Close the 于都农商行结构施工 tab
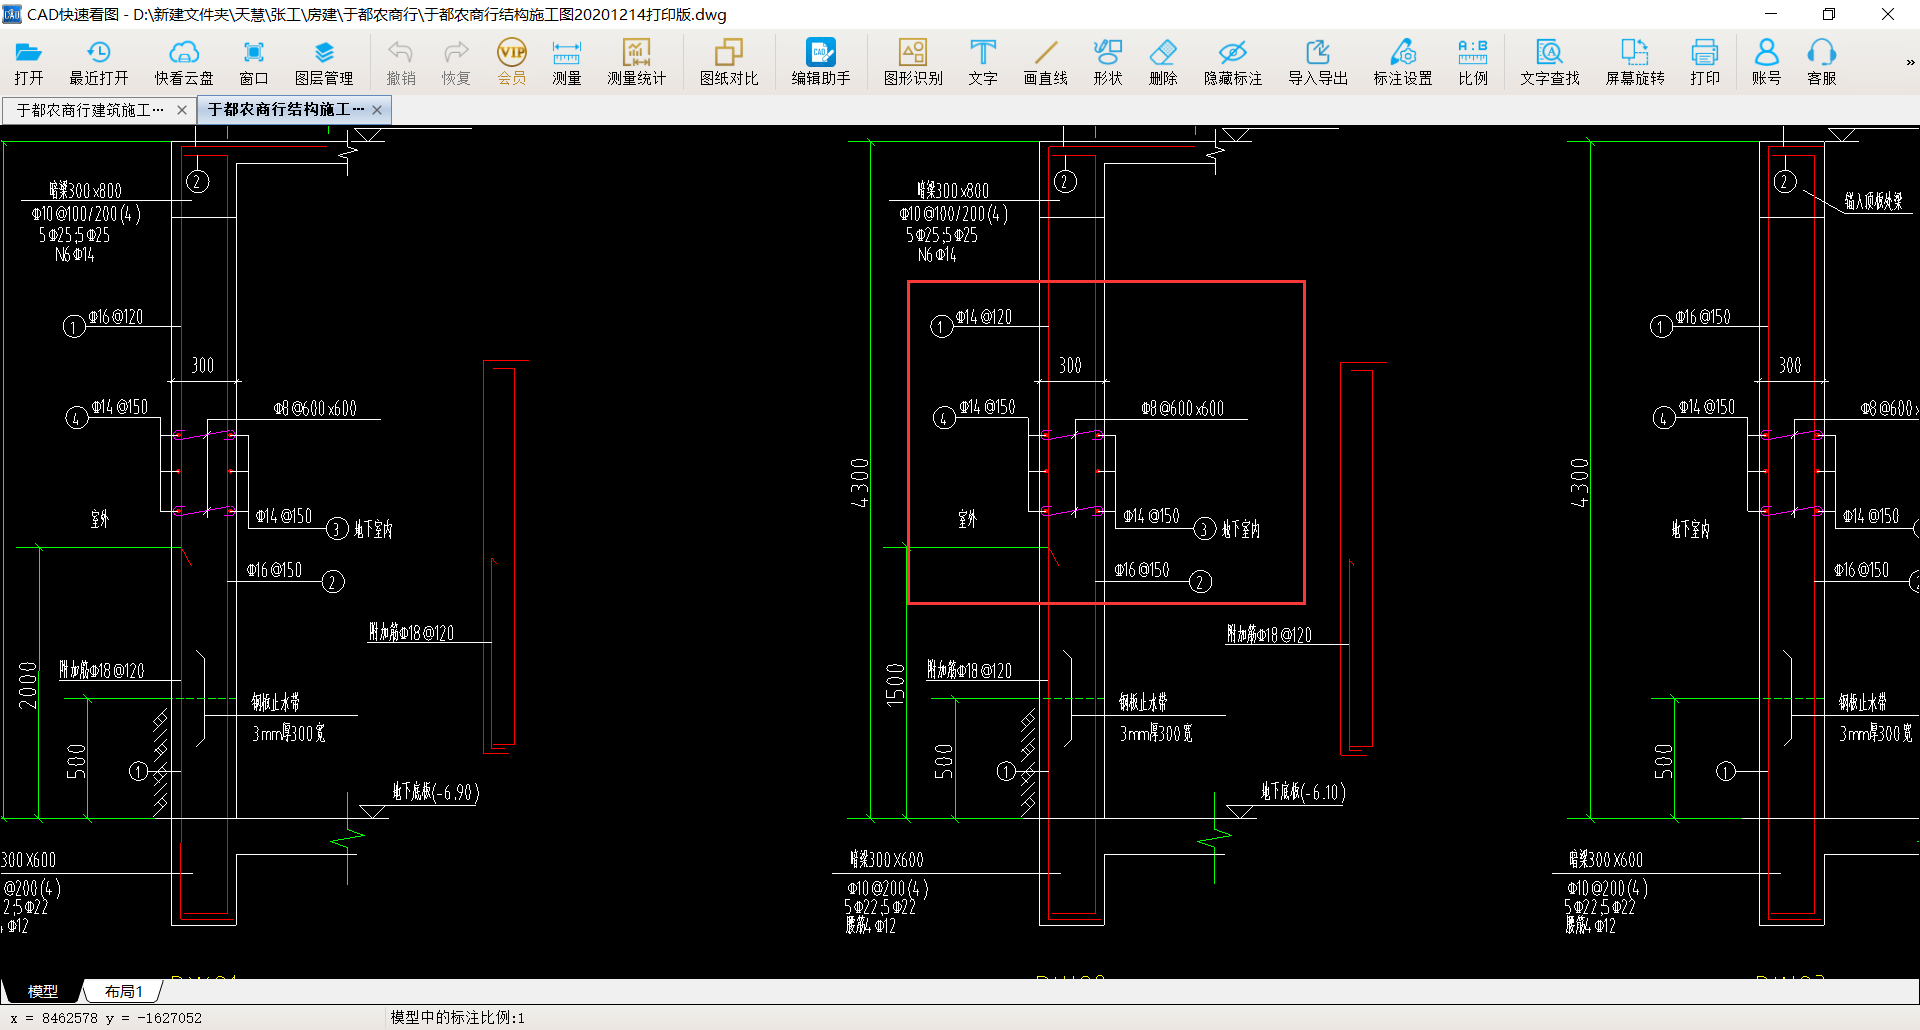 click(377, 110)
